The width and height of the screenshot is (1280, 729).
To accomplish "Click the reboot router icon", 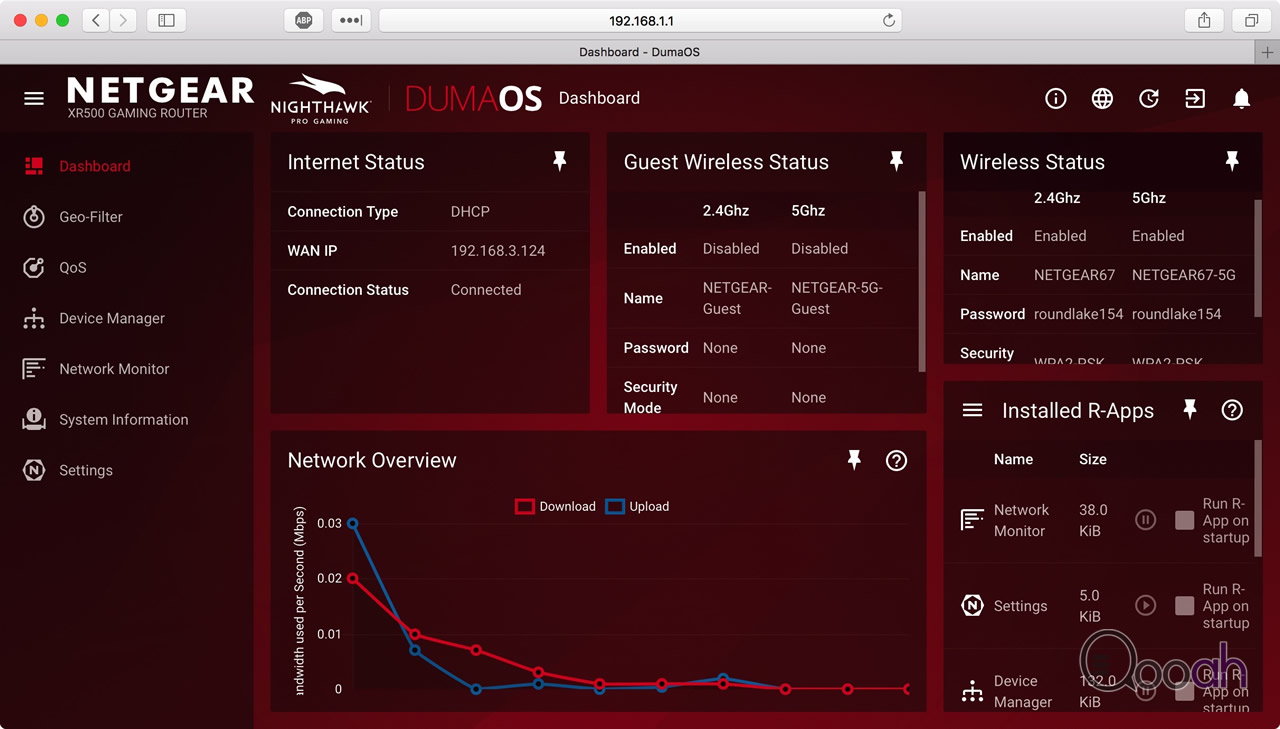I will pyautogui.click(x=1149, y=98).
